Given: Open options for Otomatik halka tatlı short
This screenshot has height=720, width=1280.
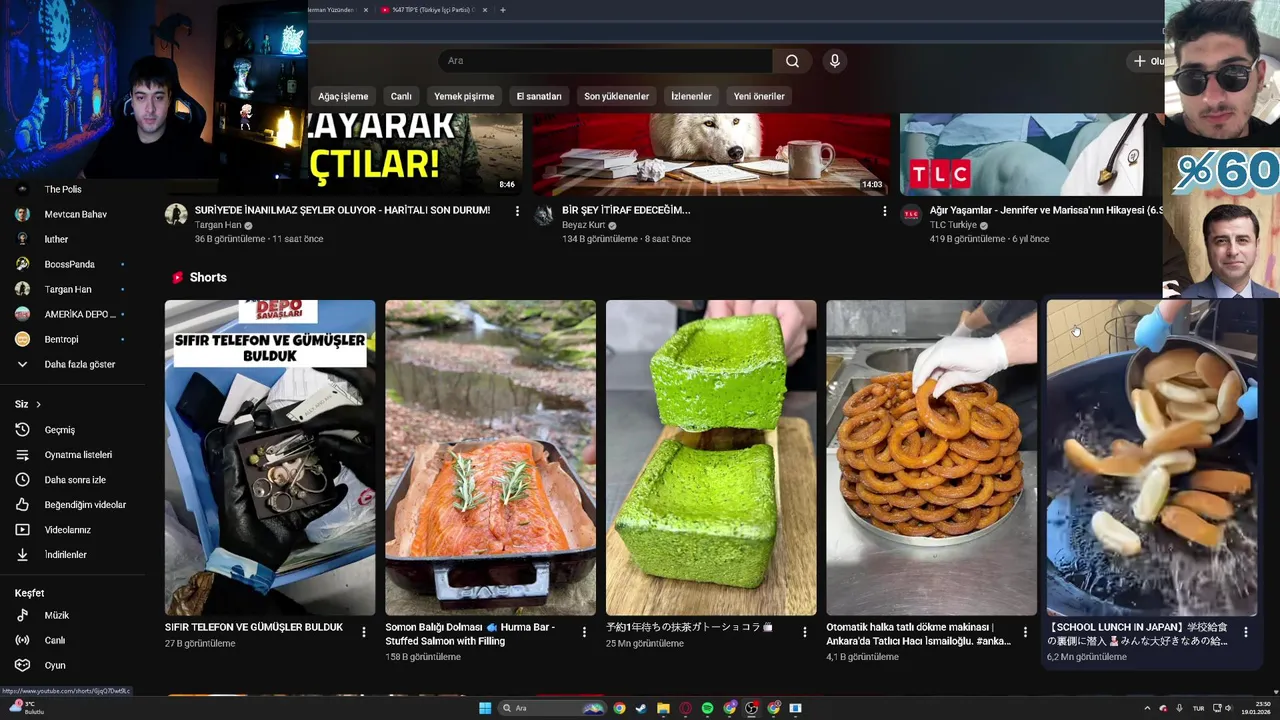Looking at the screenshot, I should point(1025,632).
